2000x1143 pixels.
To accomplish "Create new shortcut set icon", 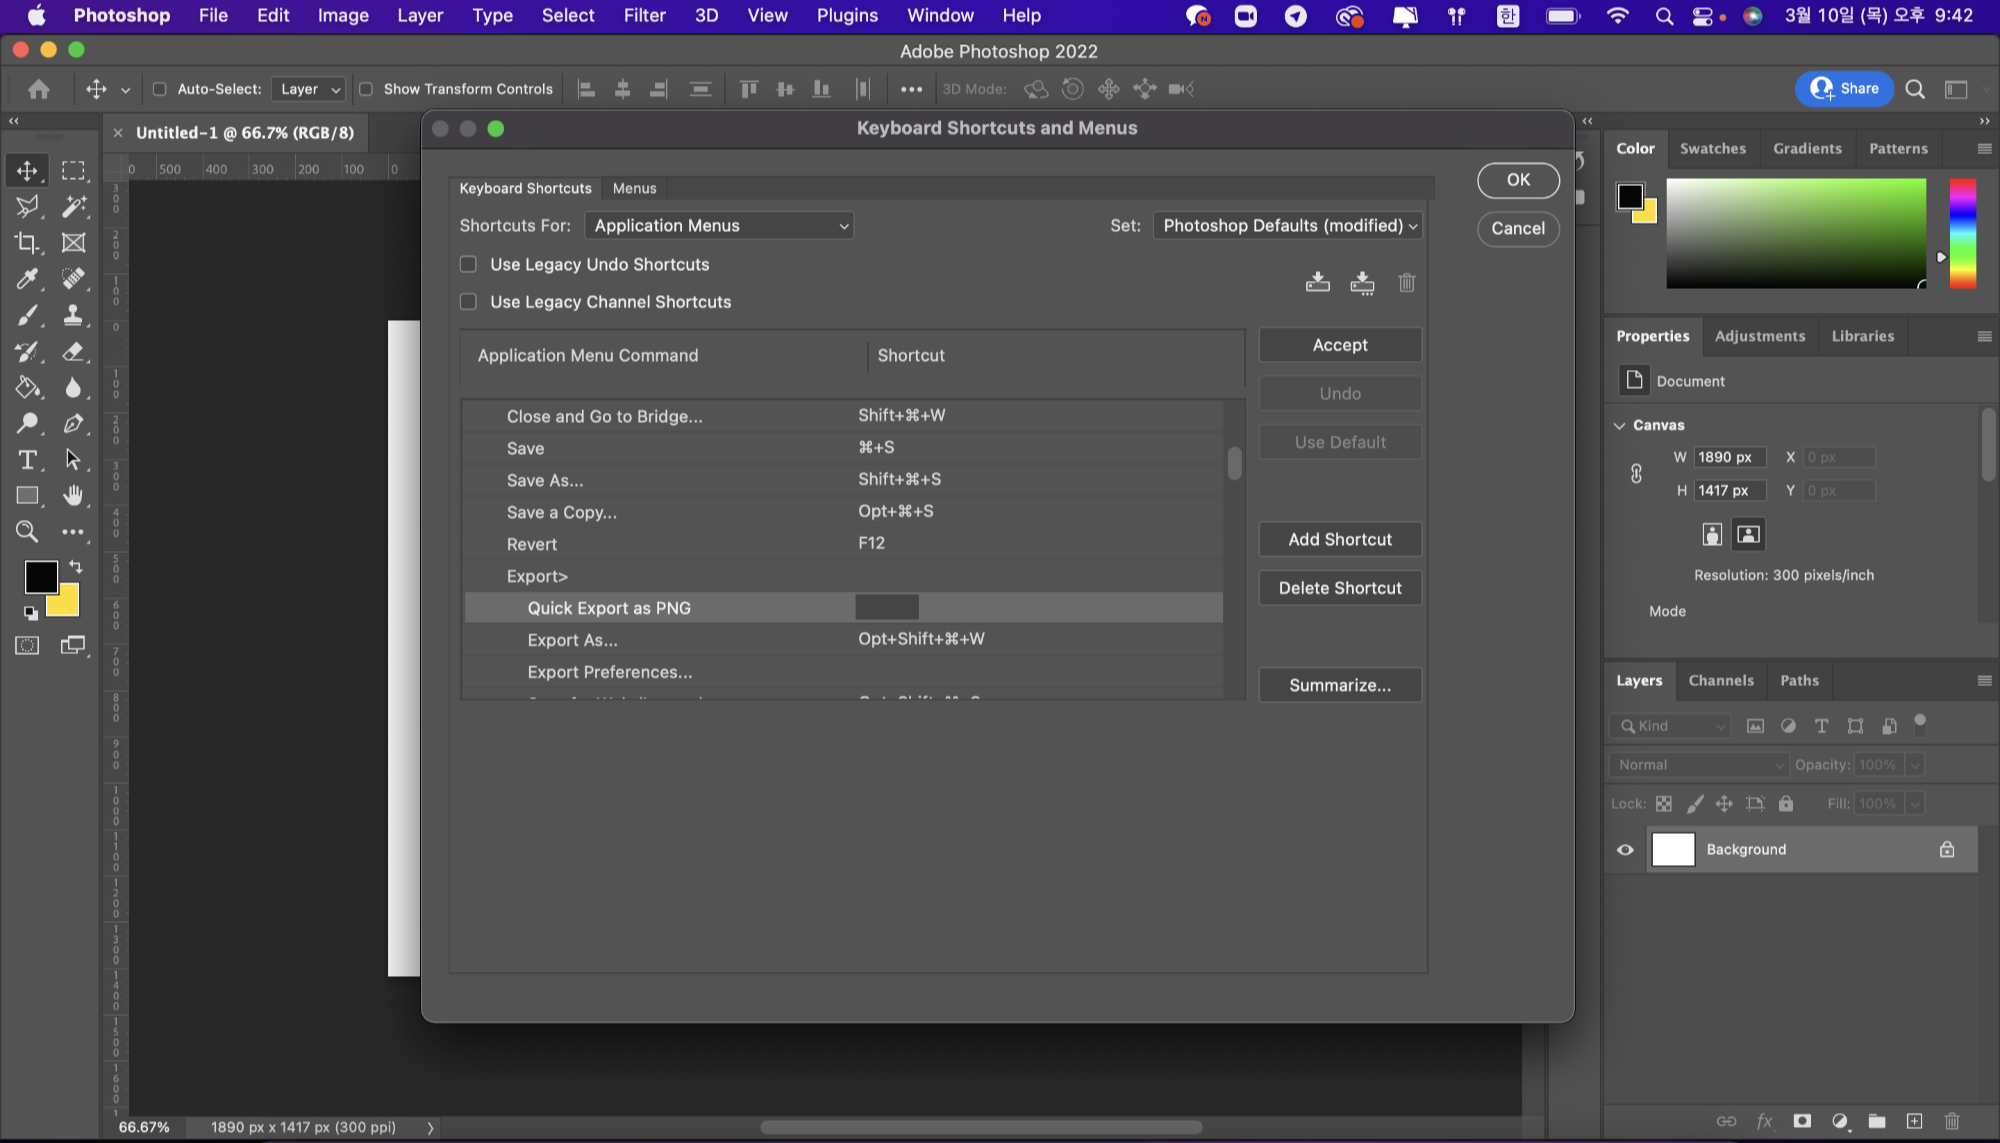I will [x=1362, y=283].
